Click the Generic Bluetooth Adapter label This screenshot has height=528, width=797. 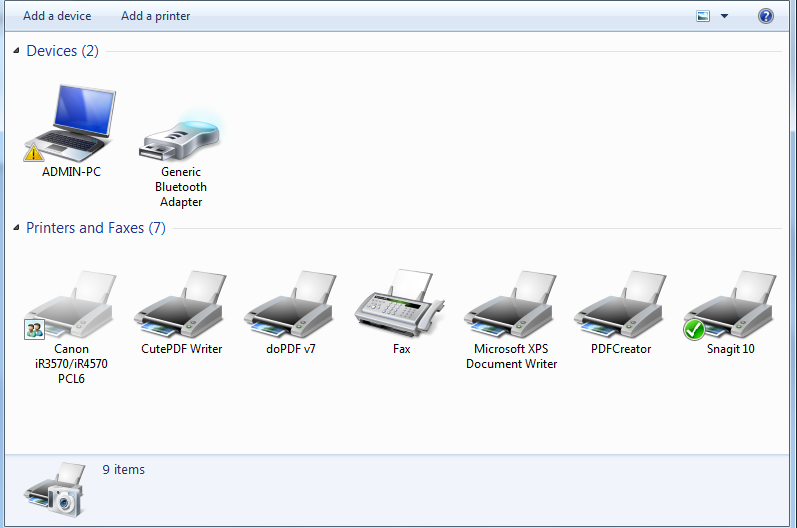[x=181, y=187]
